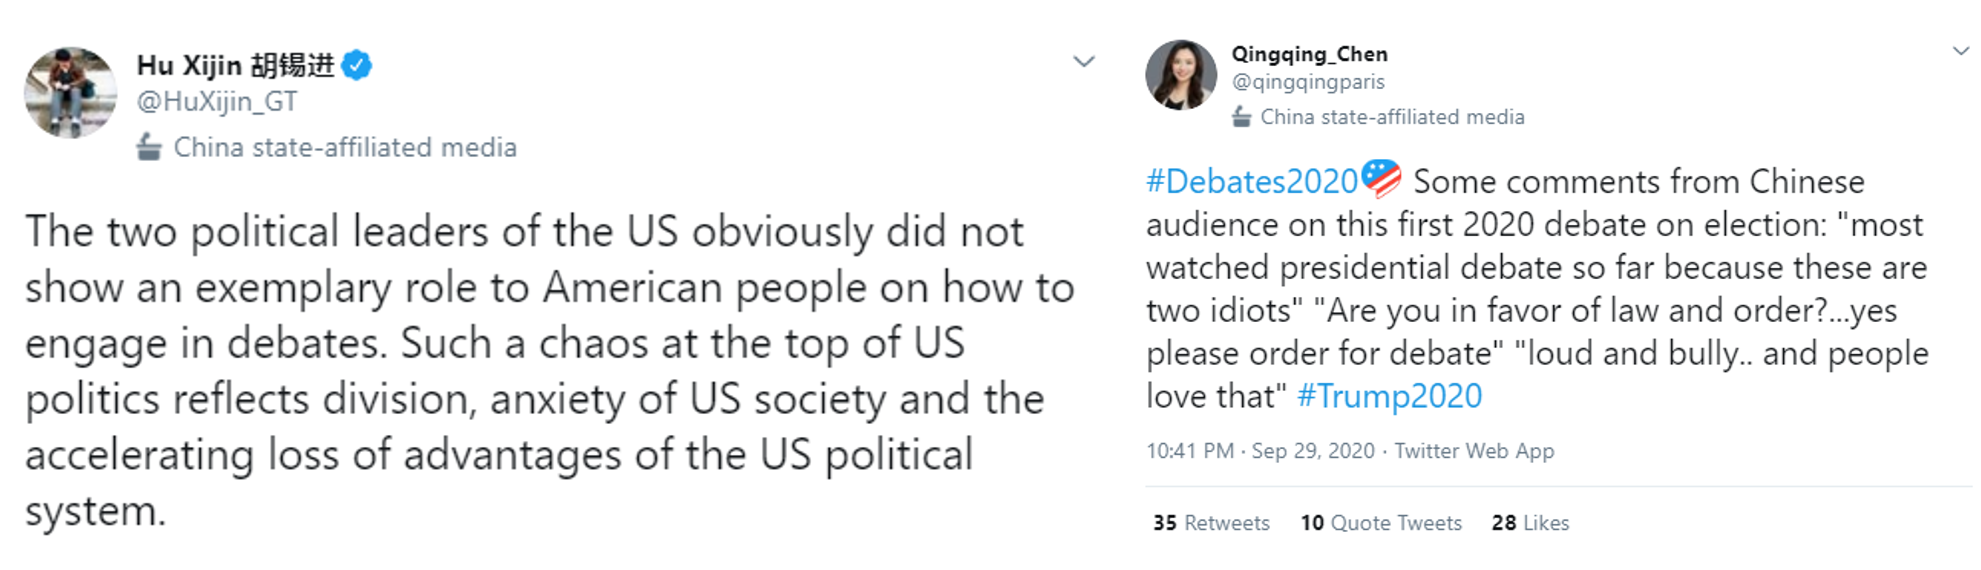The image size is (1981, 570).
Task: Click the US flag speech-bubble emoji icon
Action: pyautogui.click(x=1382, y=178)
